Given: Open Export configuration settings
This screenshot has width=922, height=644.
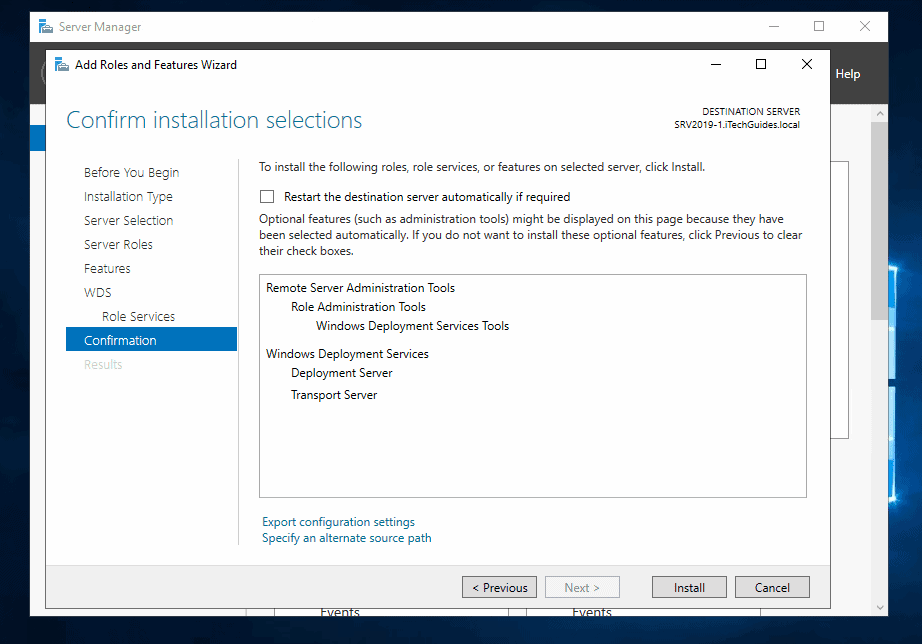Looking at the screenshot, I should [338, 521].
